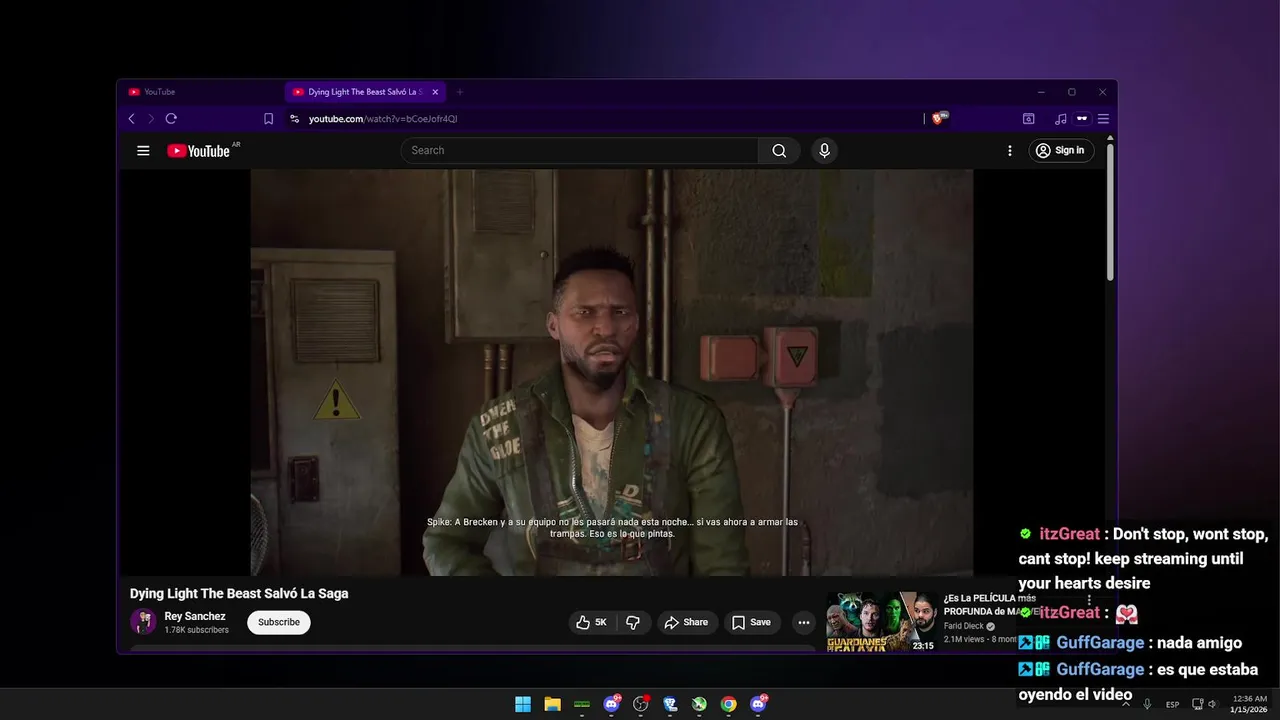This screenshot has width=1280, height=720.
Task: Like the video with thumbs-up button
Action: (591, 622)
